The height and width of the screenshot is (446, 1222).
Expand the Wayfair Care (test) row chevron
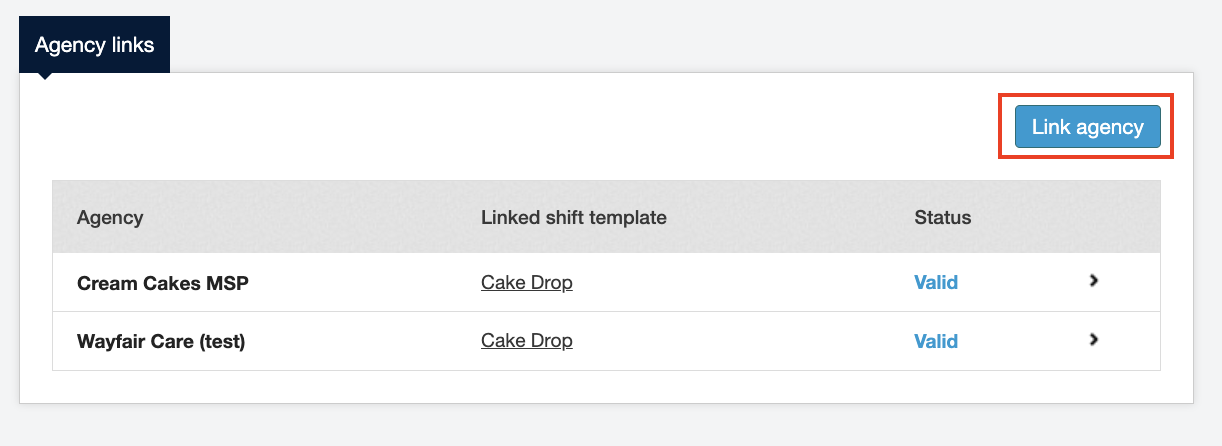click(1094, 340)
